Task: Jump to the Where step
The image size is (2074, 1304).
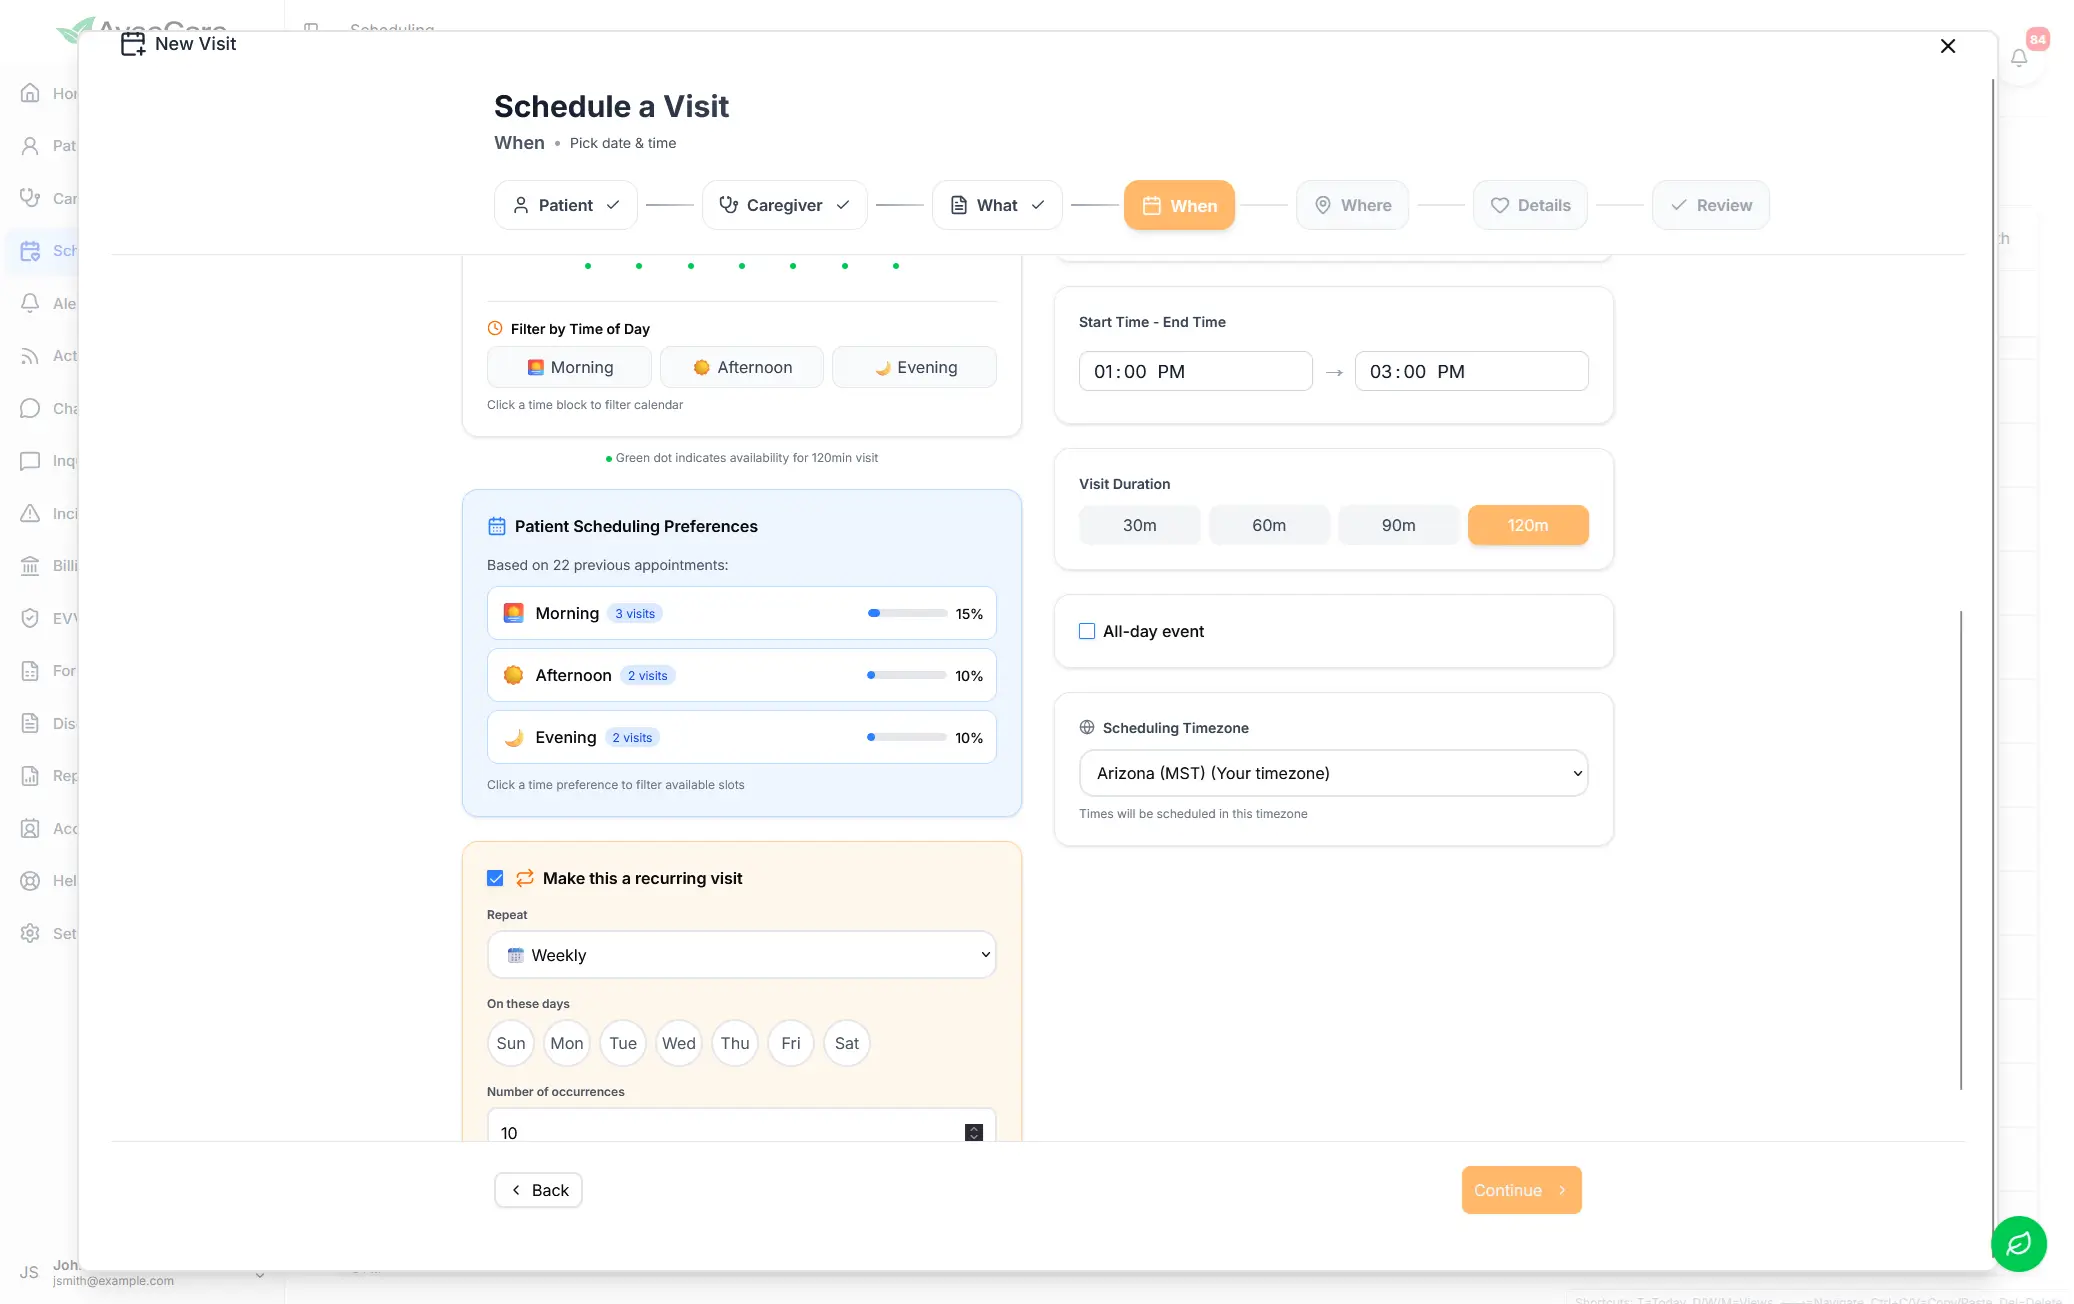Action: point(1352,205)
